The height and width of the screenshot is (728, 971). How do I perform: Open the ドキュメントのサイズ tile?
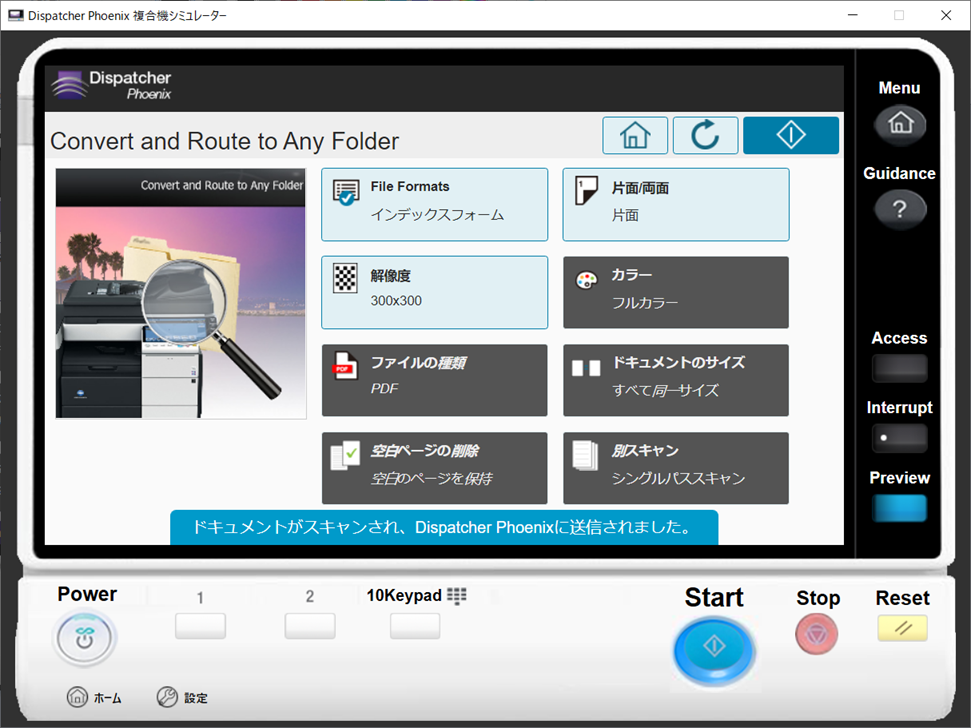676,380
